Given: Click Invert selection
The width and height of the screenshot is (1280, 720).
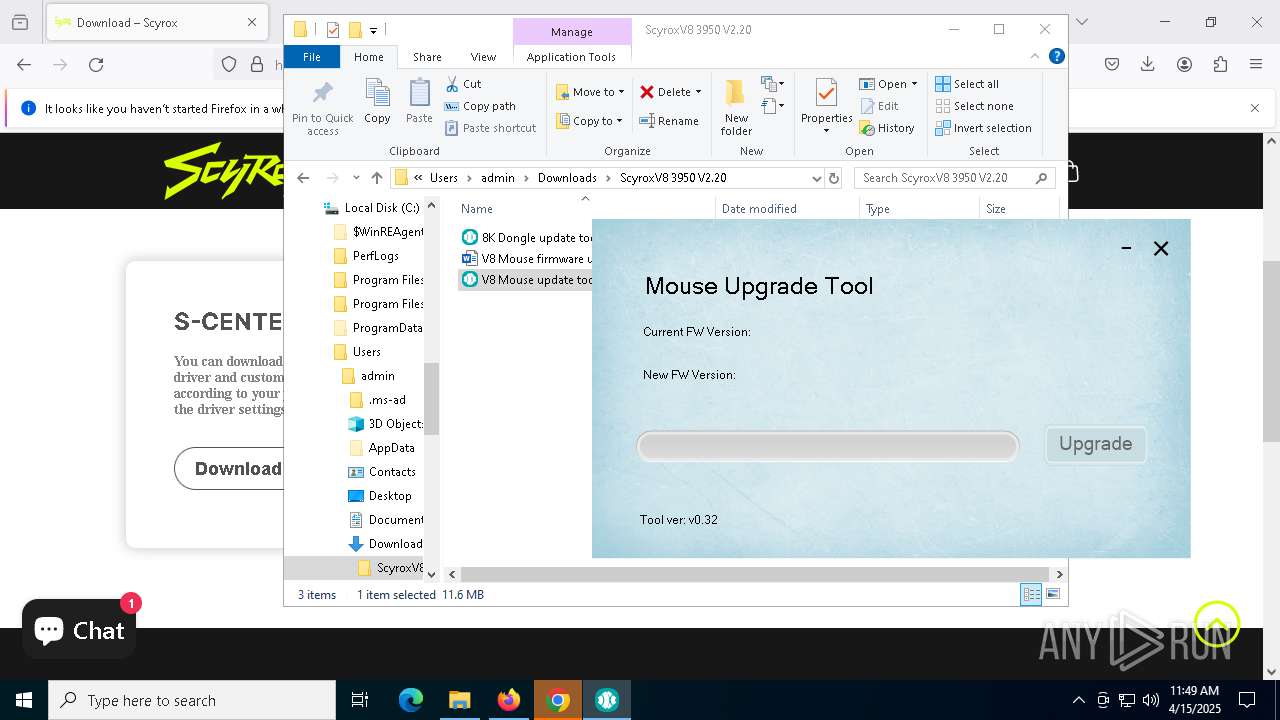Looking at the screenshot, I should (984, 128).
